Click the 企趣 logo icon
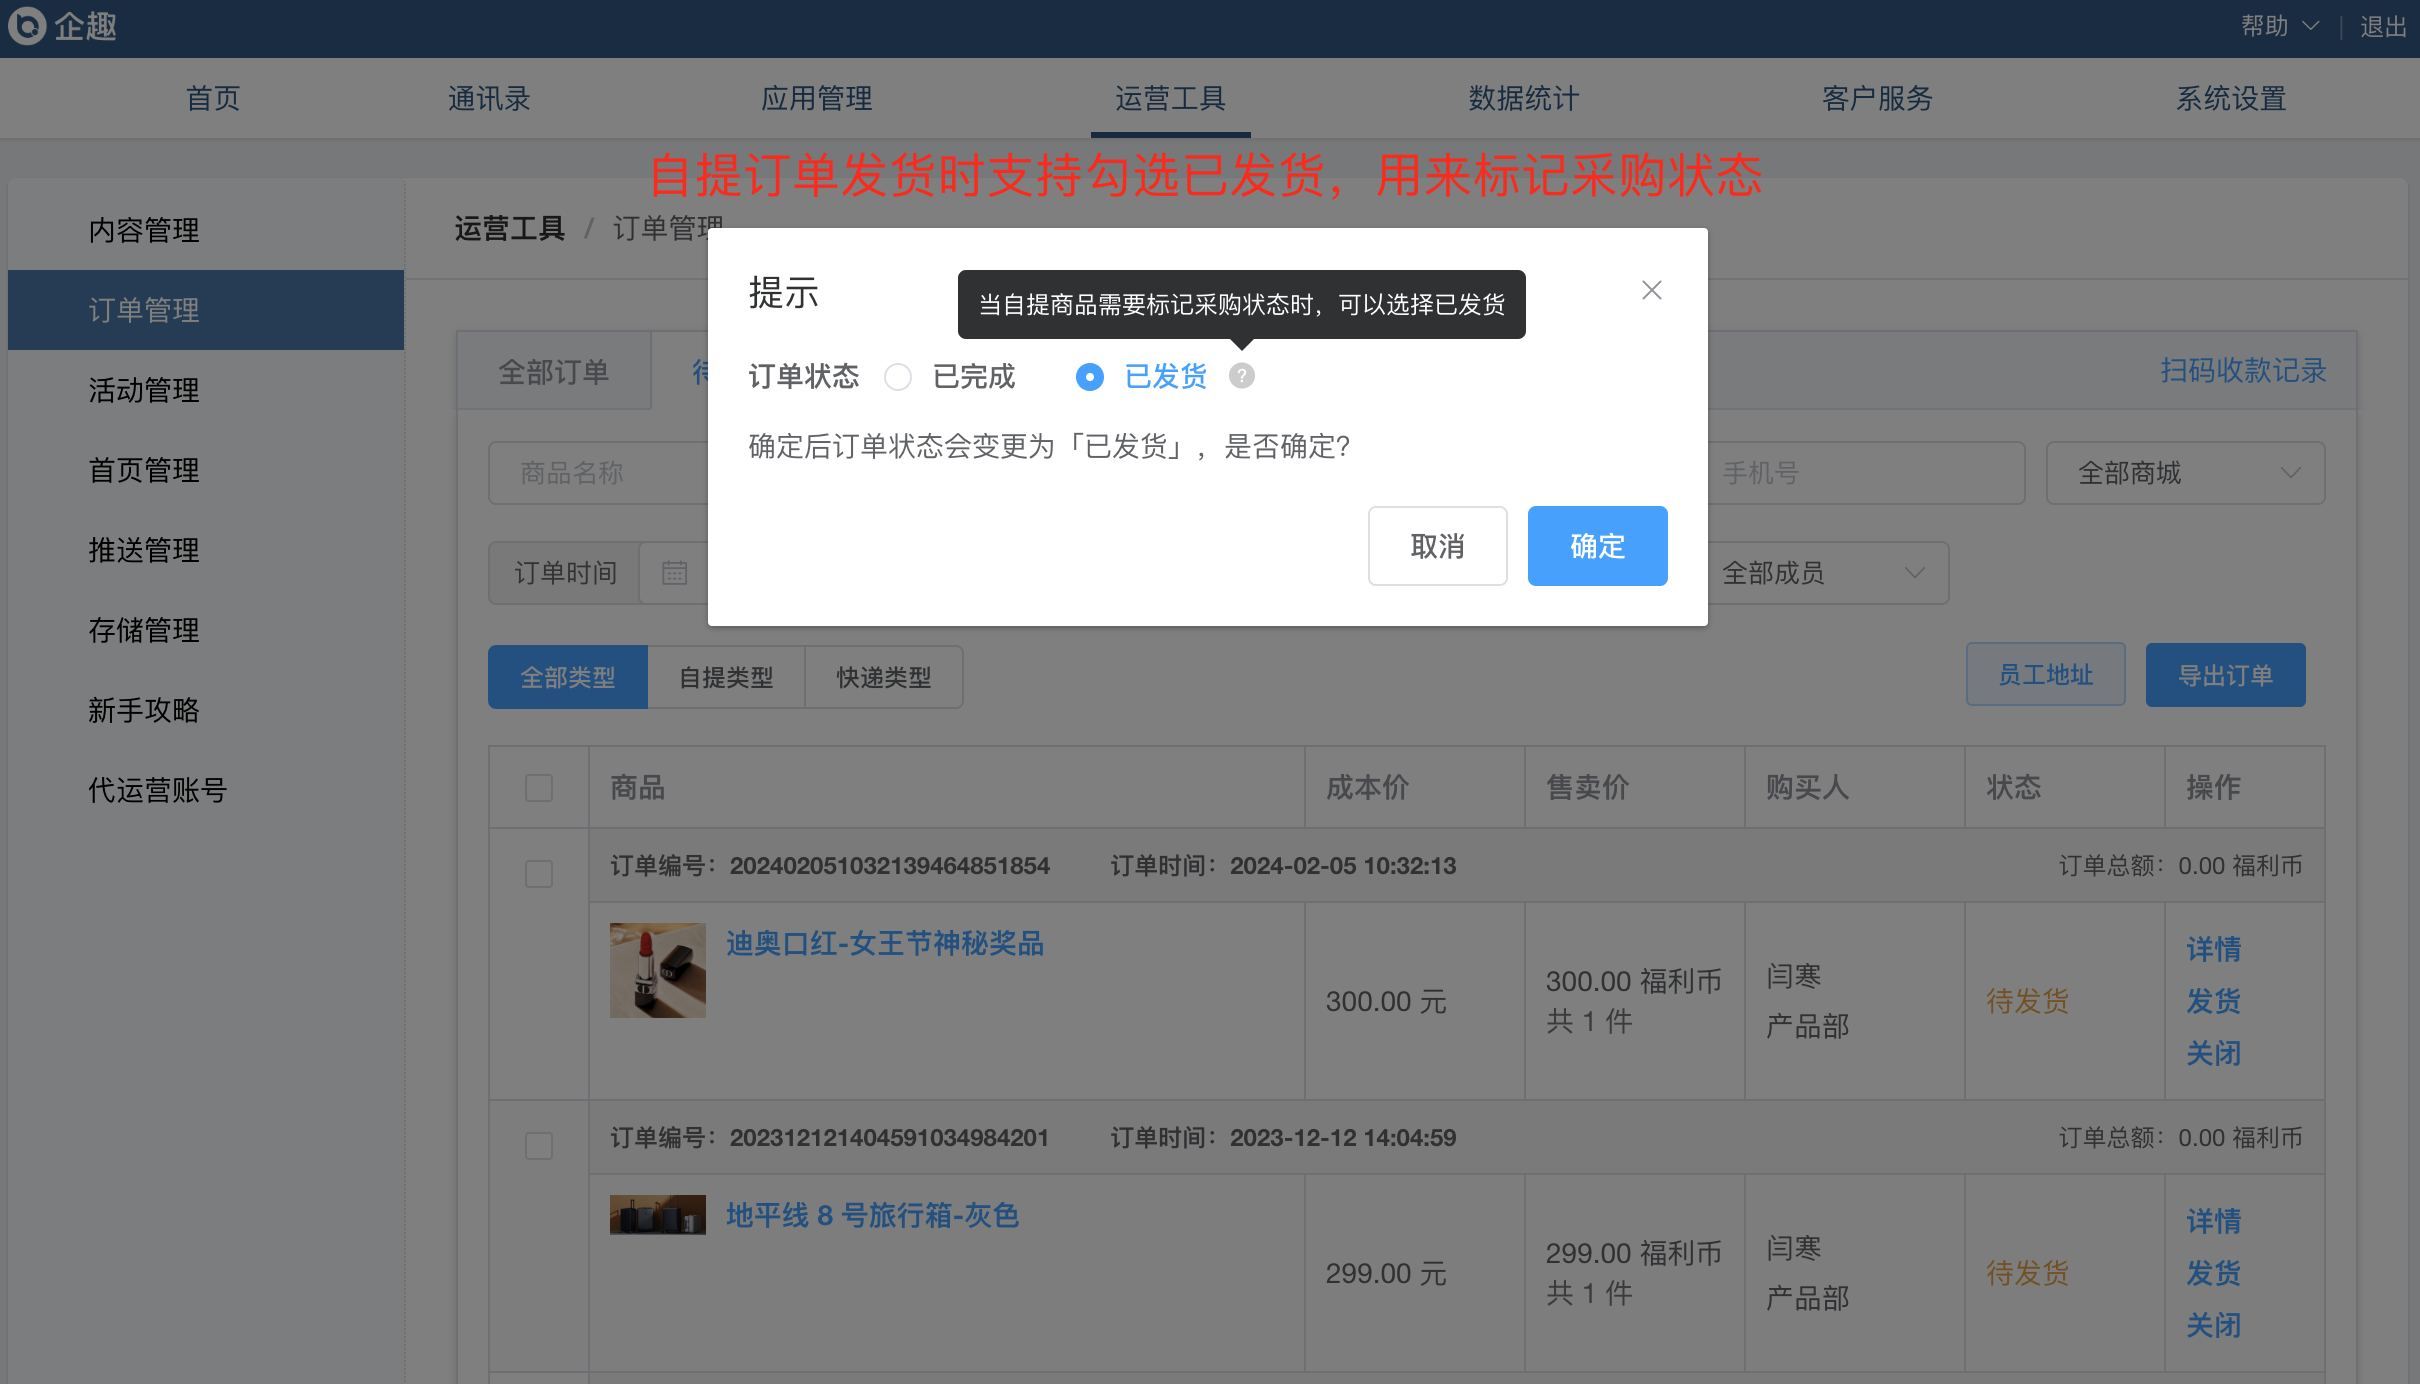 click(27, 26)
